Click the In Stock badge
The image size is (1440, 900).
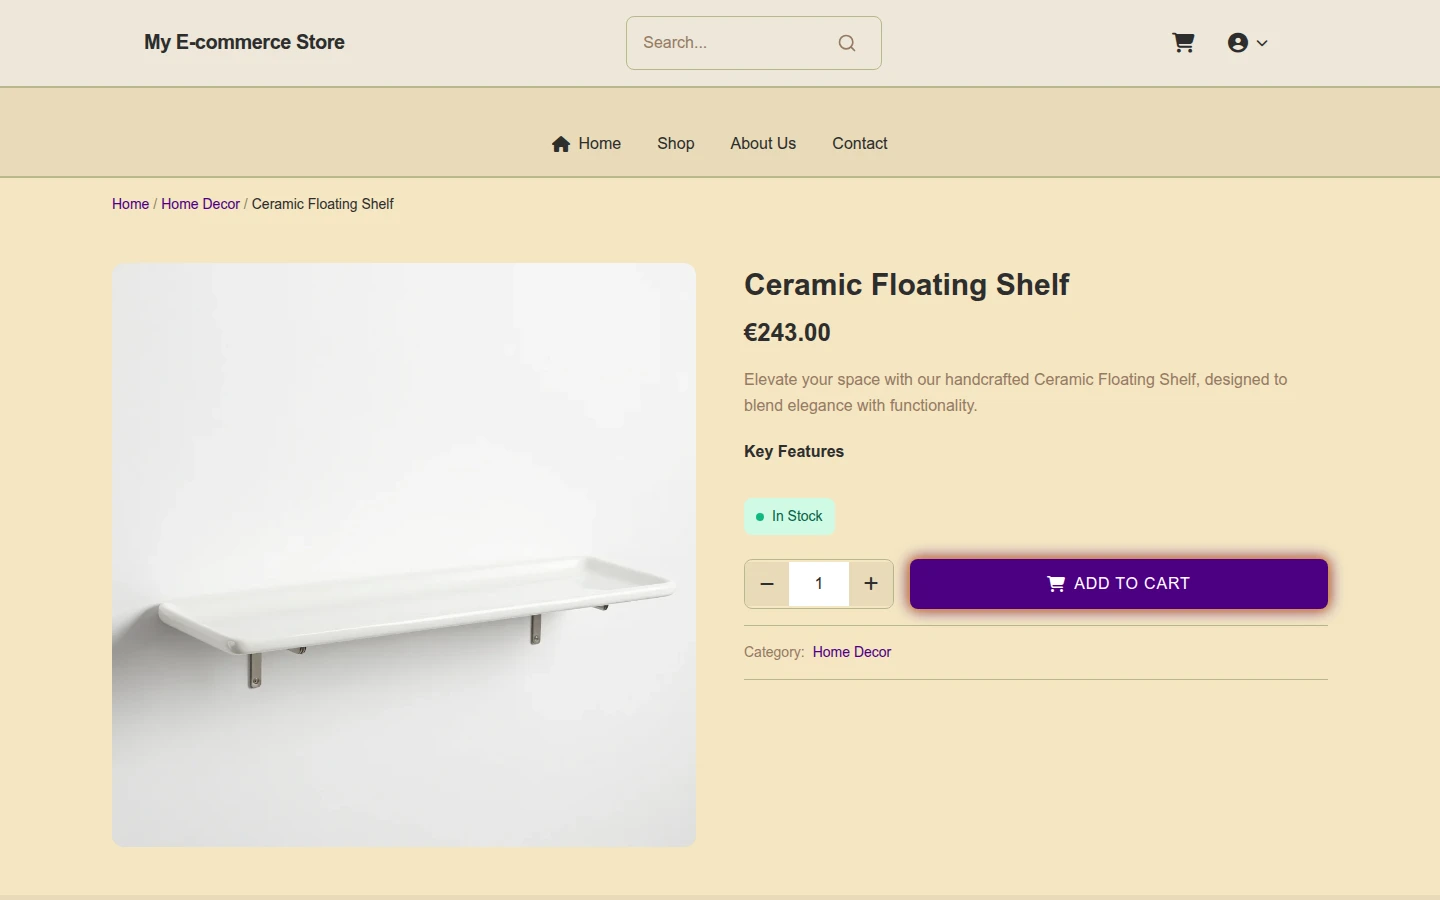coord(790,516)
